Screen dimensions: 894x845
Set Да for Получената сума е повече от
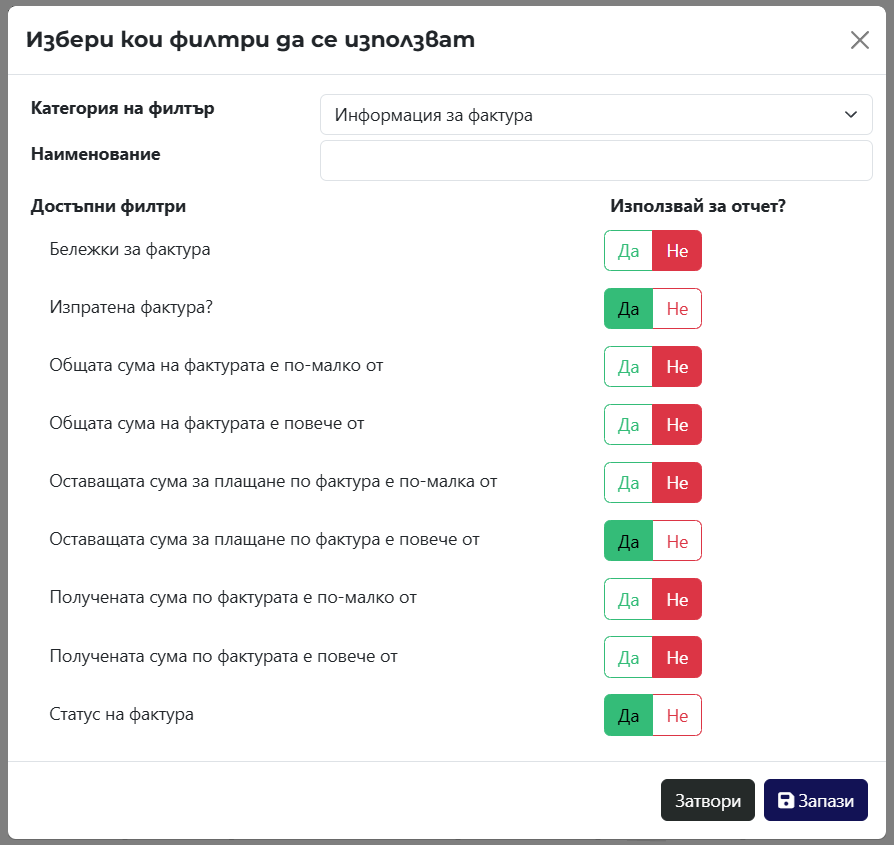pyautogui.click(x=628, y=657)
